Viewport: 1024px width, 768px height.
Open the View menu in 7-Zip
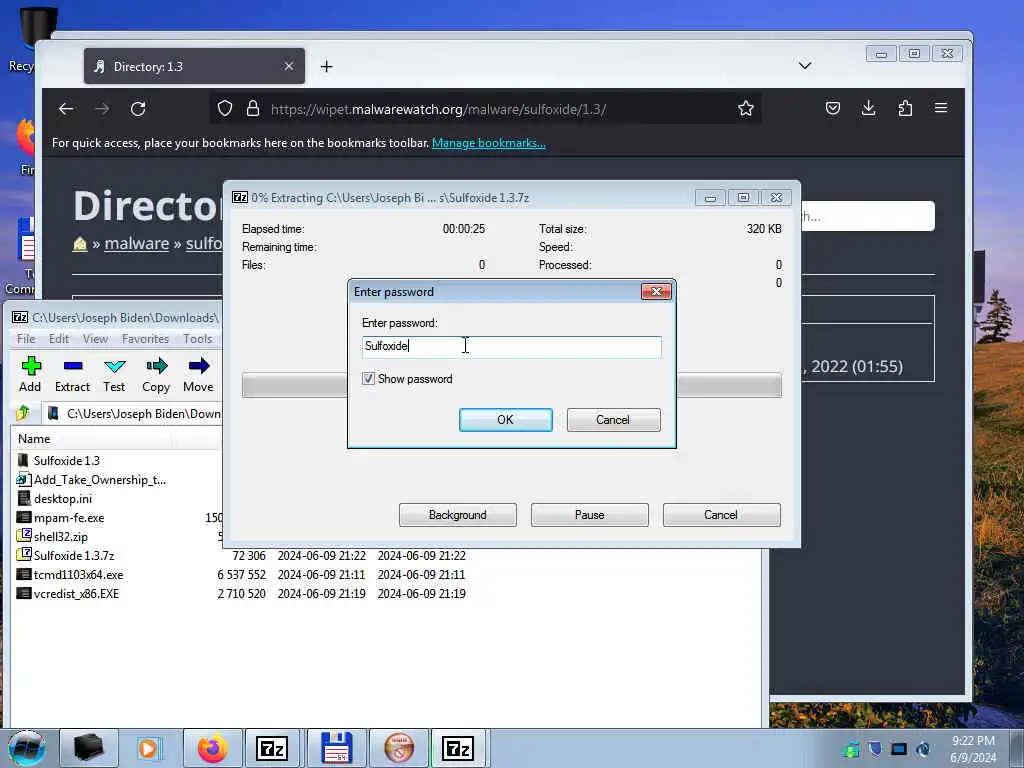click(x=95, y=339)
